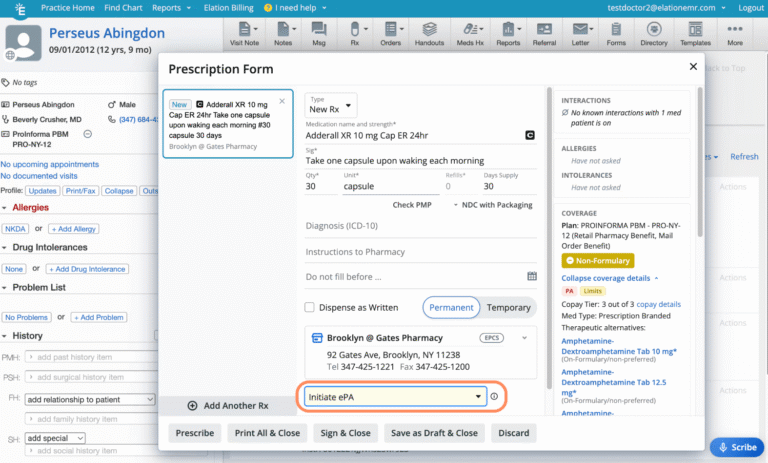Click the EPCS badge on pharmacy
This screenshot has width=768, height=463.
491,338
